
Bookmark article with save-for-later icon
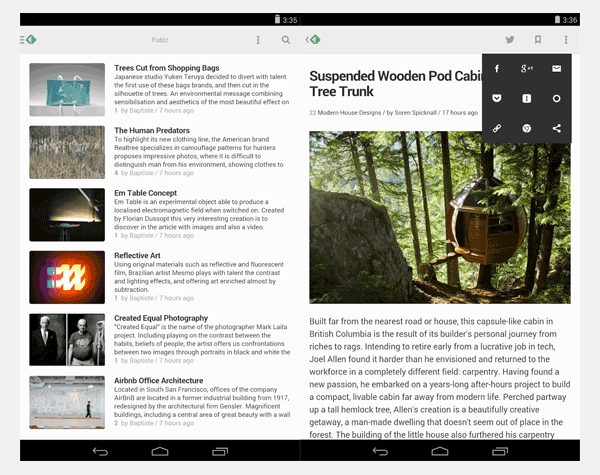coord(538,40)
